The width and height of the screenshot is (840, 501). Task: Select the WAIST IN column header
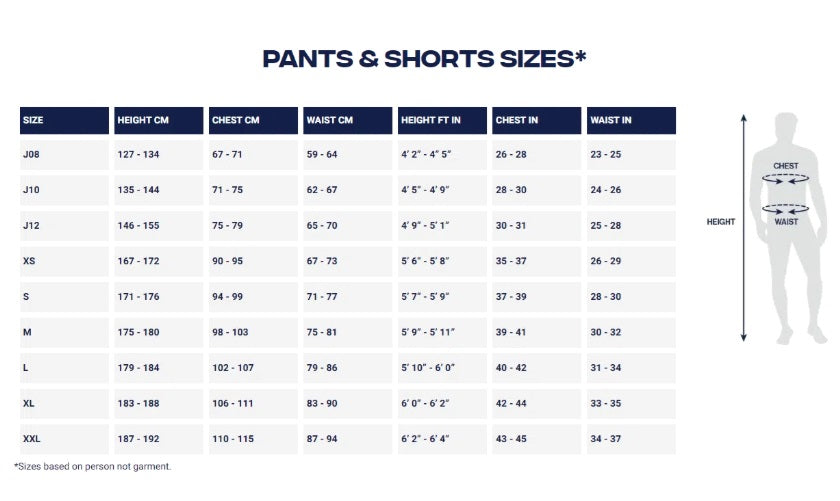click(x=632, y=121)
